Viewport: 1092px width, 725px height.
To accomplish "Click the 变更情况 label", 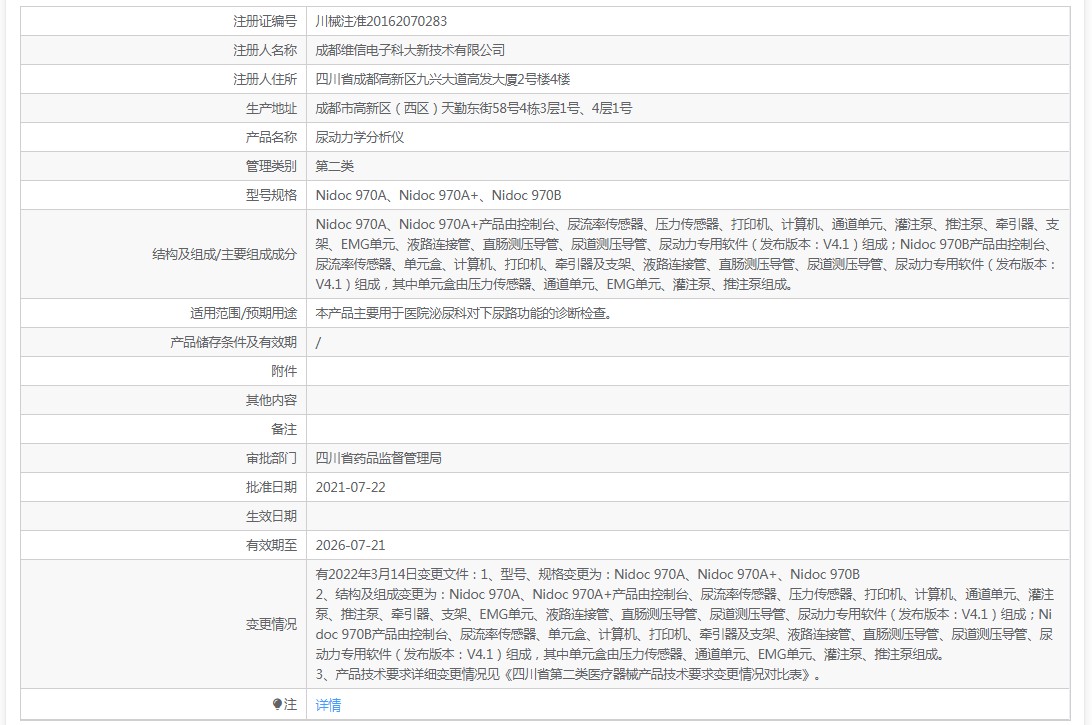I will (271, 625).
